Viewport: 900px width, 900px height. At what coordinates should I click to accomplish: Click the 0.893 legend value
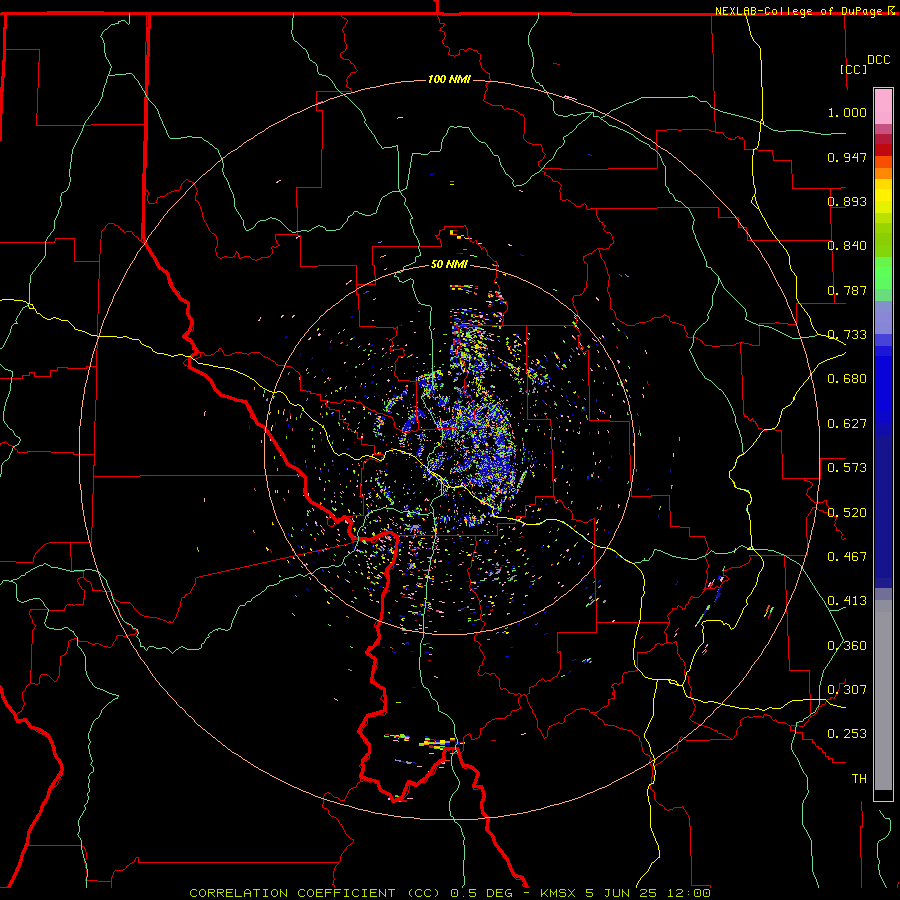pyautogui.click(x=847, y=201)
